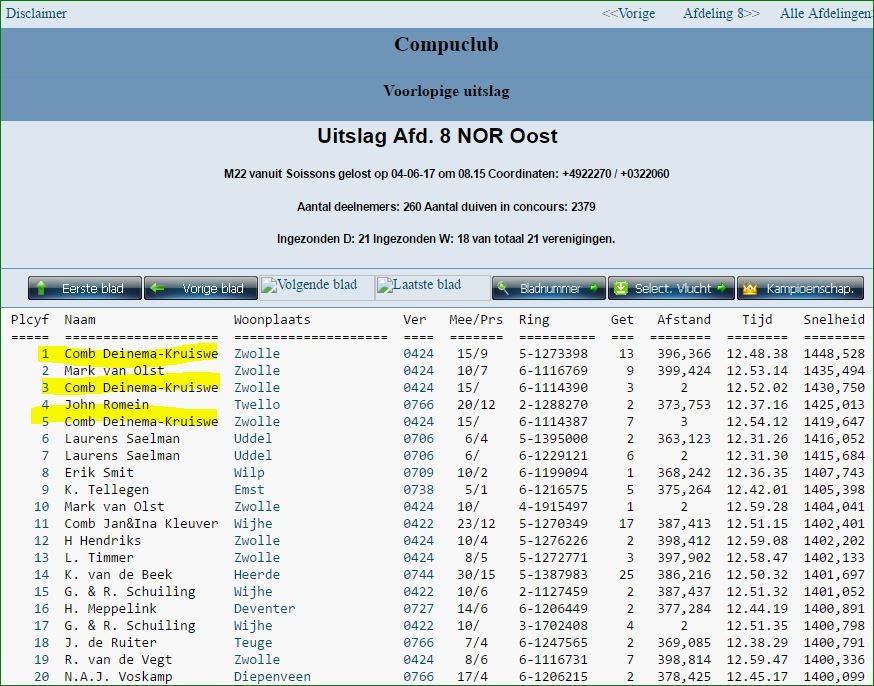Image resolution: width=874 pixels, height=686 pixels.
Task: Click the green download icon on Select. Vlucht
Action: pyautogui.click(x=620, y=288)
